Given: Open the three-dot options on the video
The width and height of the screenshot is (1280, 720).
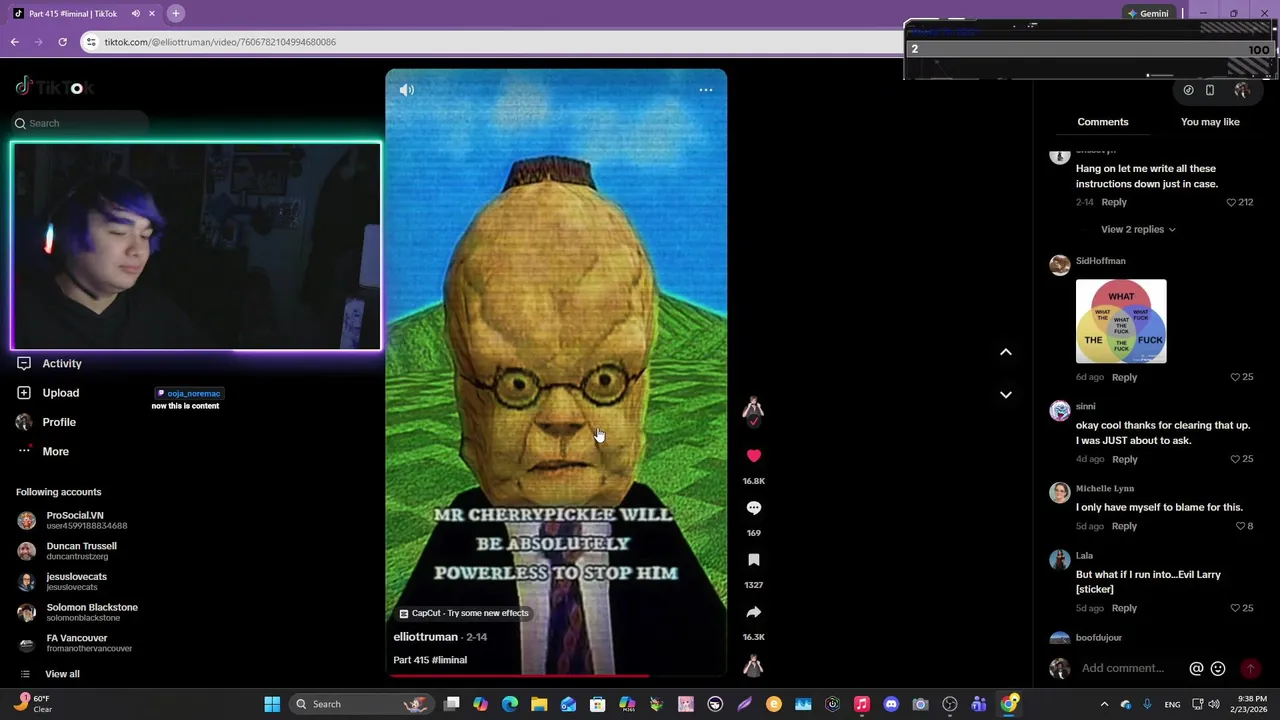Looking at the screenshot, I should (x=706, y=90).
